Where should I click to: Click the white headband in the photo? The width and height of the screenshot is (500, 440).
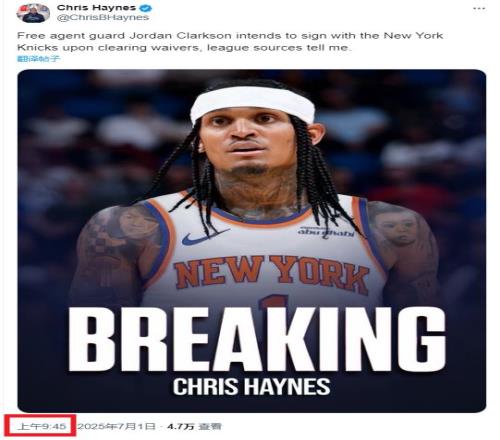[252, 104]
